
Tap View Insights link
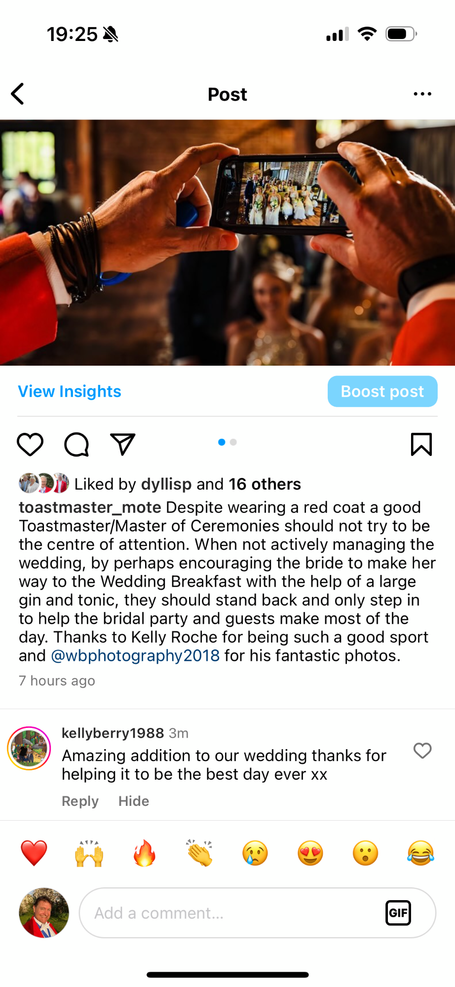tap(69, 392)
